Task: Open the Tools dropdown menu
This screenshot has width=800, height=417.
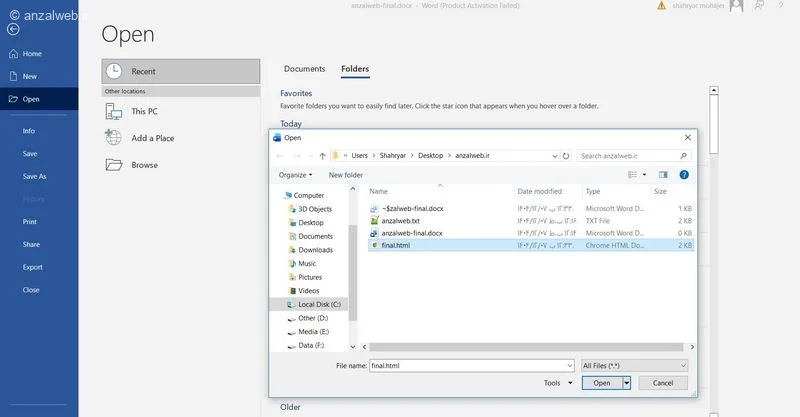Action: [558, 383]
